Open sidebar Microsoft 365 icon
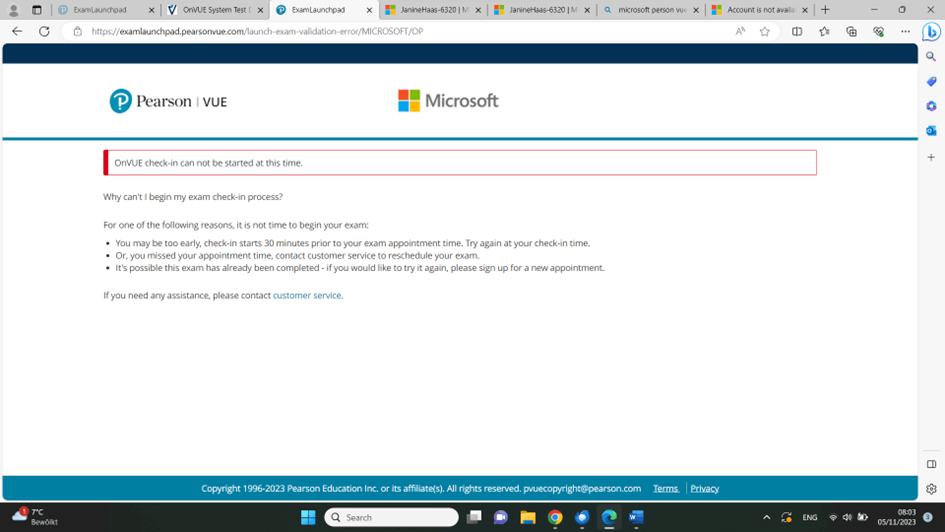The height and width of the screenshot is (532, 945). (x=931, y=106)
